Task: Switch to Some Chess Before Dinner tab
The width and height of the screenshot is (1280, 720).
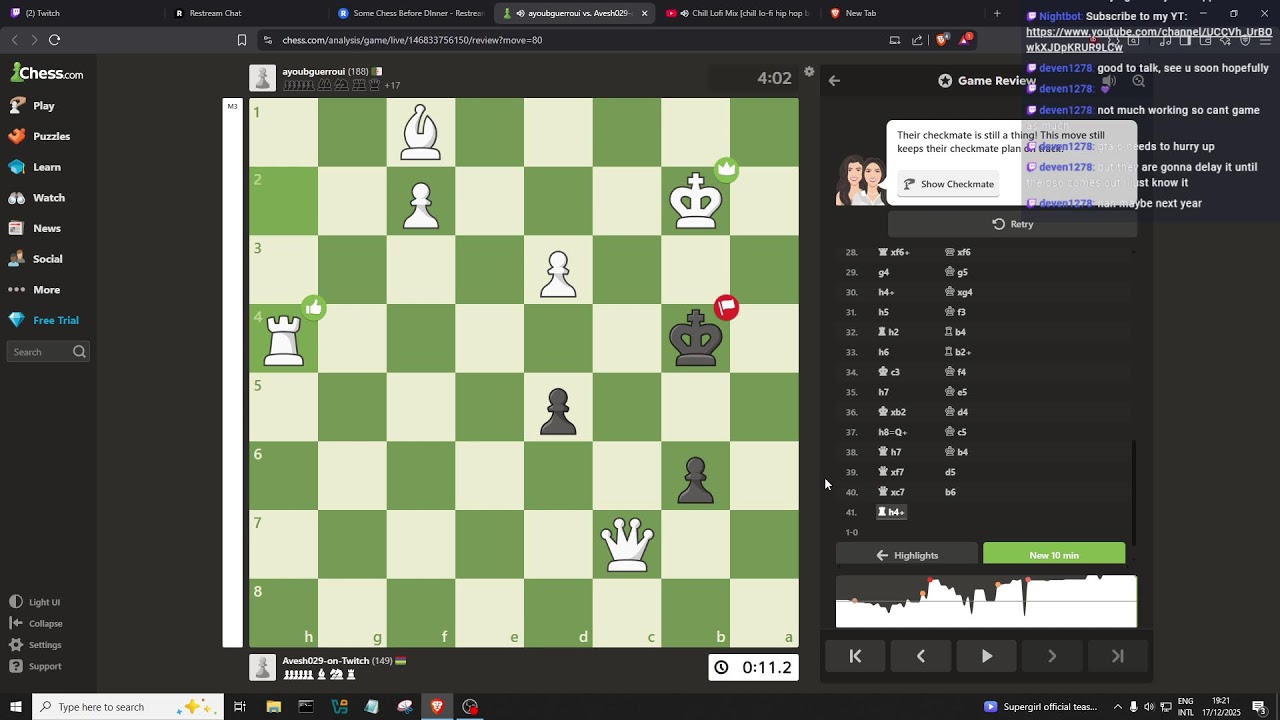Action: tap(410, 13)
